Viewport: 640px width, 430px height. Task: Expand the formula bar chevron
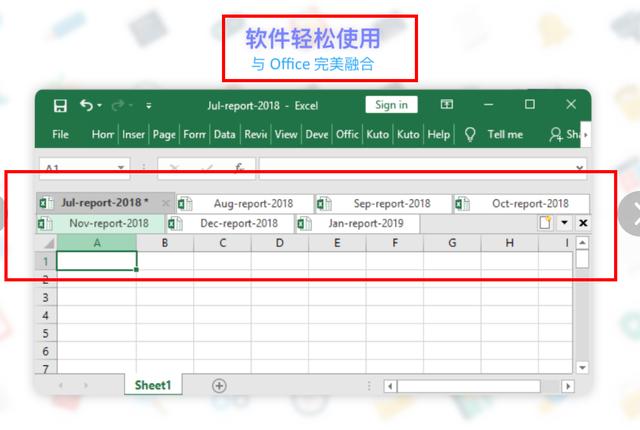580,168
